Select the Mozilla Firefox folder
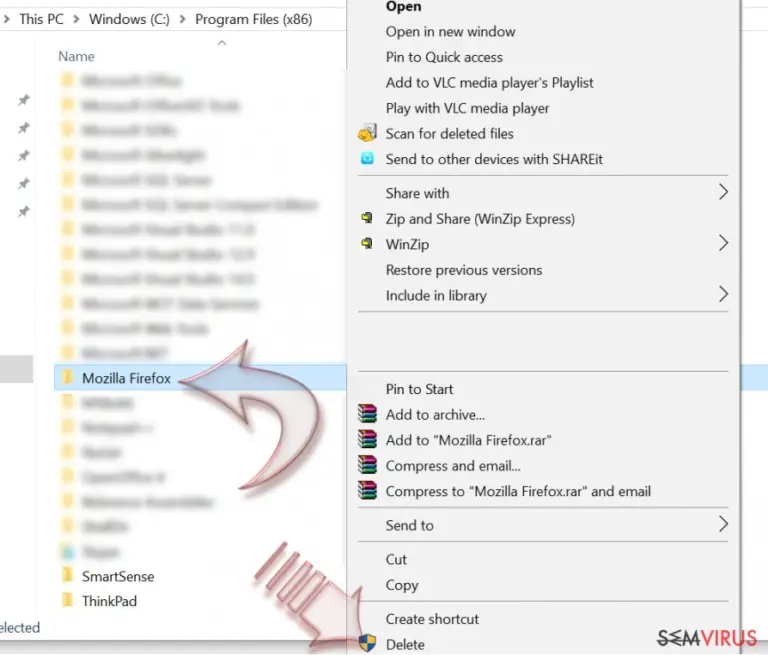Image resolution: width=768 pixels, height=655 pixels. [x=126, y=379]
